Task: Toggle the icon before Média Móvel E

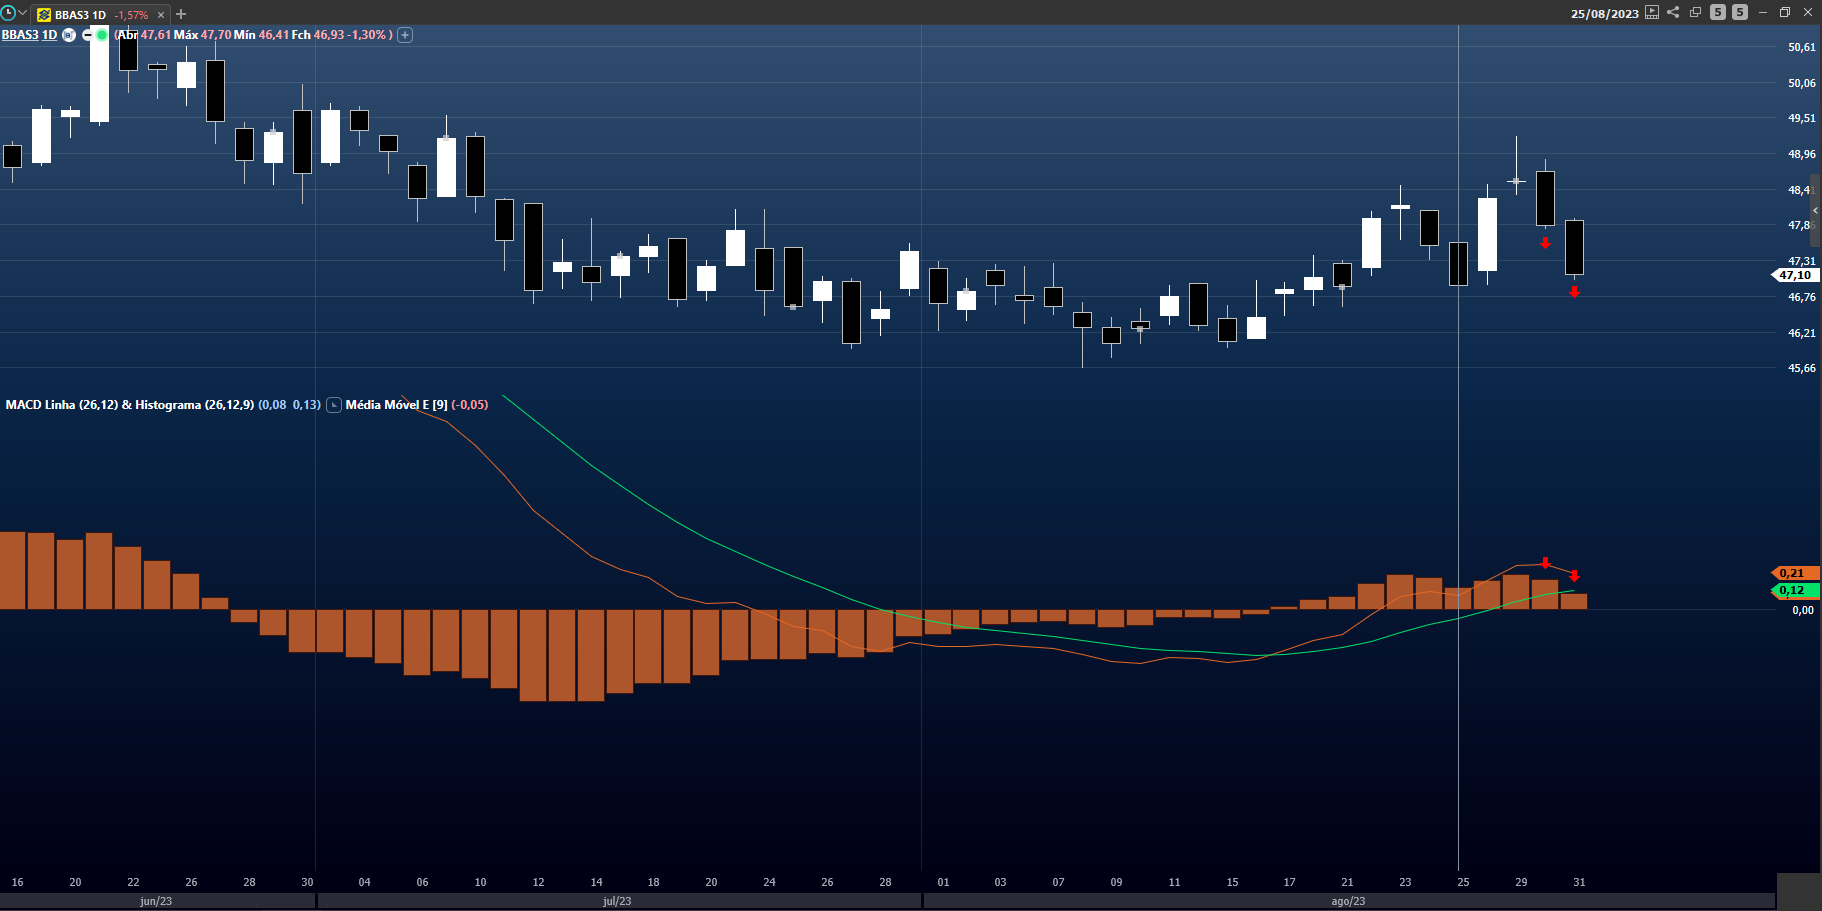Action: 334,405
